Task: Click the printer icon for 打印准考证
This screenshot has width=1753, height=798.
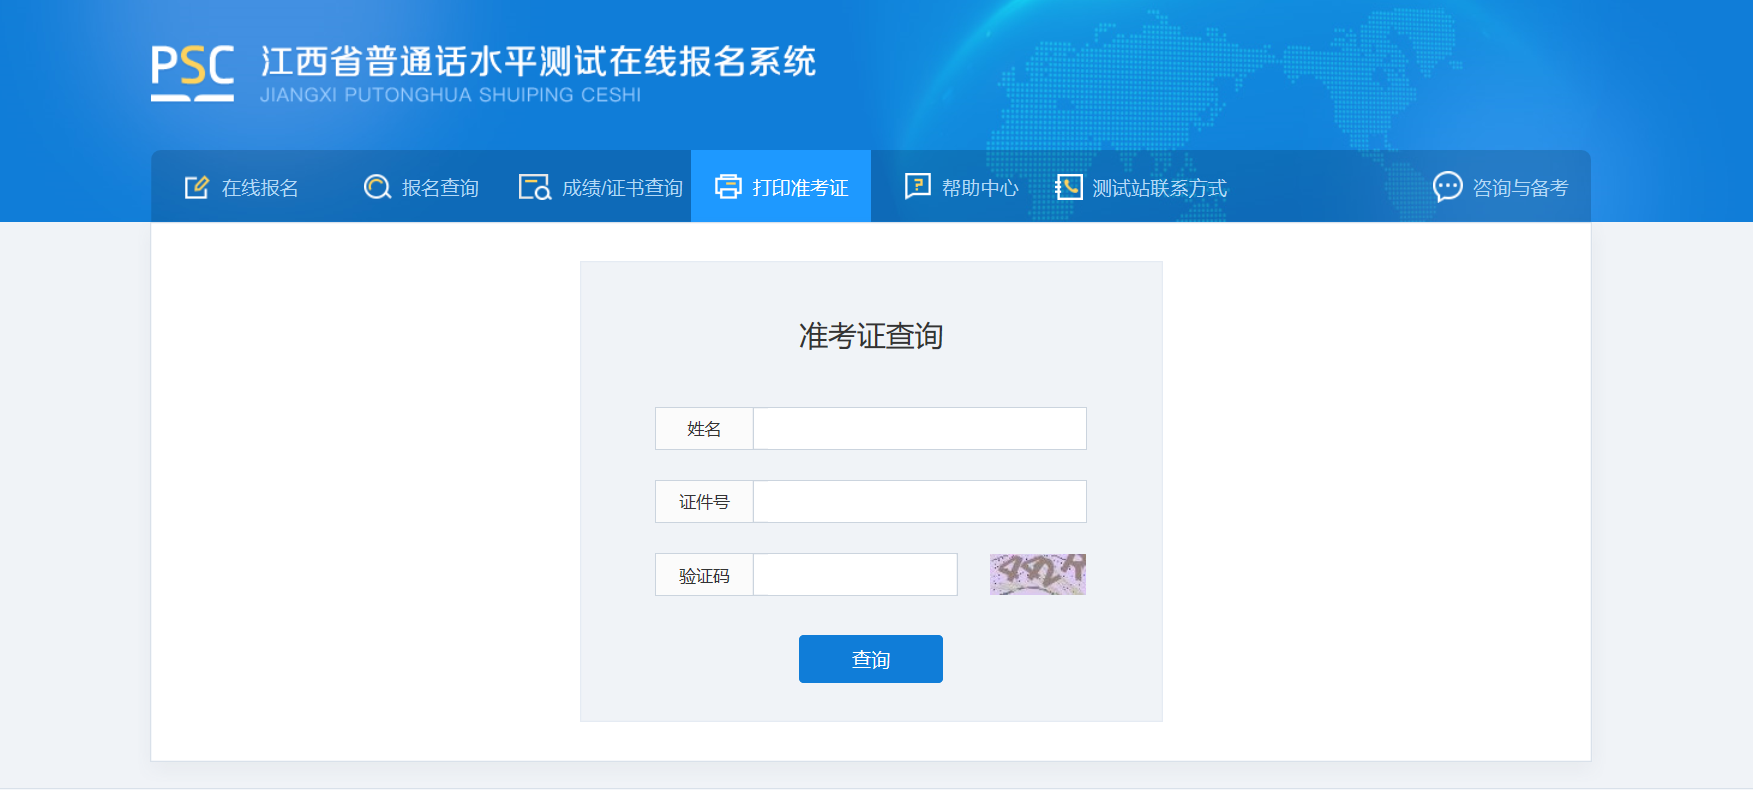Action: point(728,187)
